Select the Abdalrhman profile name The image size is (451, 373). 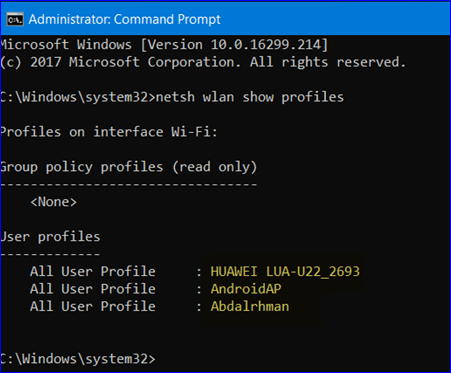(x=250, y=306)
